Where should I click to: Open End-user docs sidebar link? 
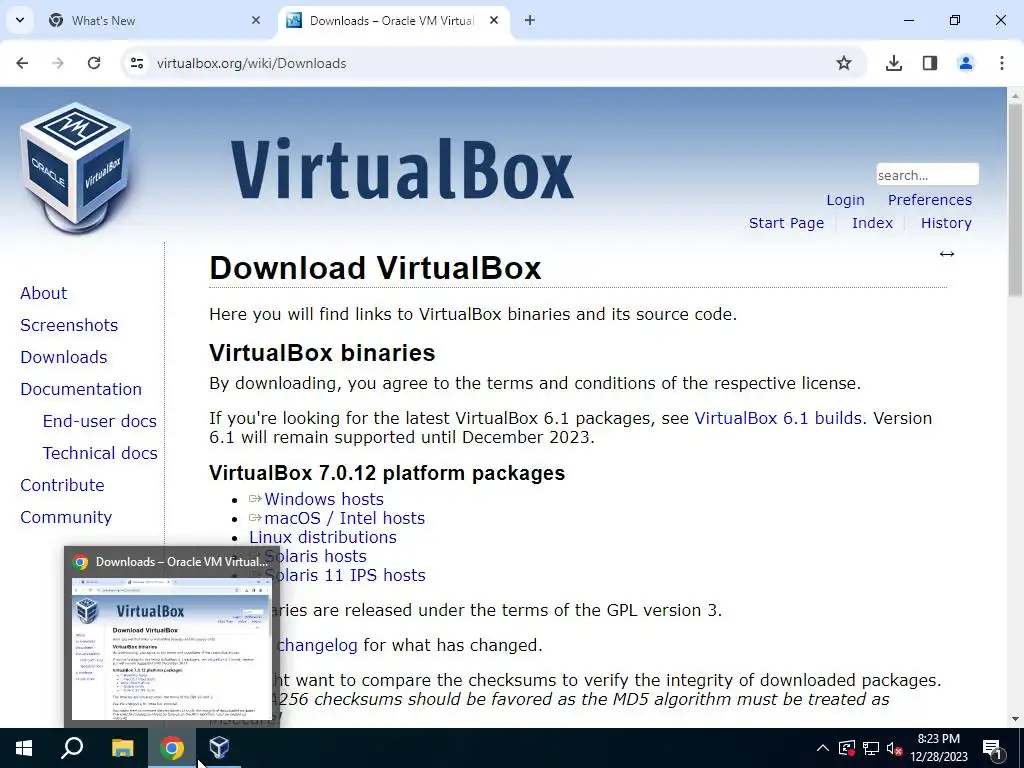pos(99,421)
